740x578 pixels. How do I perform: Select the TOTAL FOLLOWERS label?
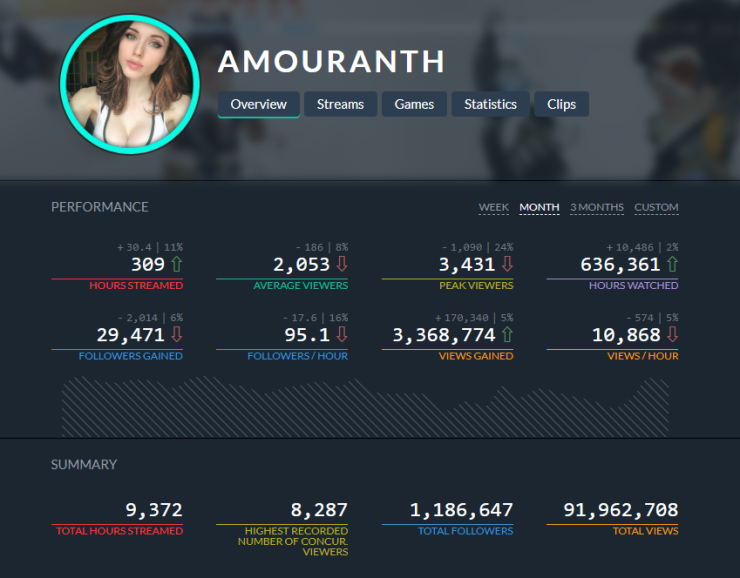[x=465, y=531]
